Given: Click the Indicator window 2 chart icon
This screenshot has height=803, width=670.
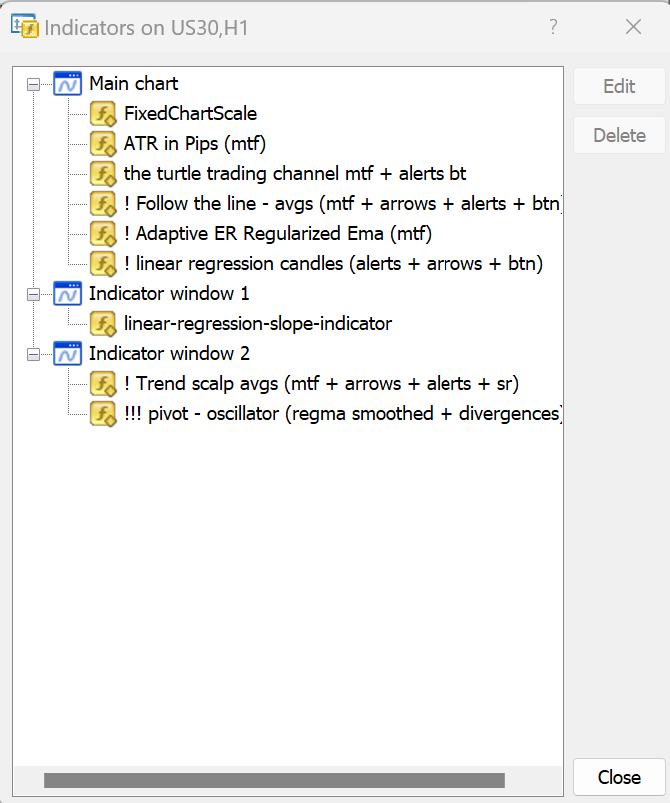Looking at the screenshot, I should pos(67,354).
